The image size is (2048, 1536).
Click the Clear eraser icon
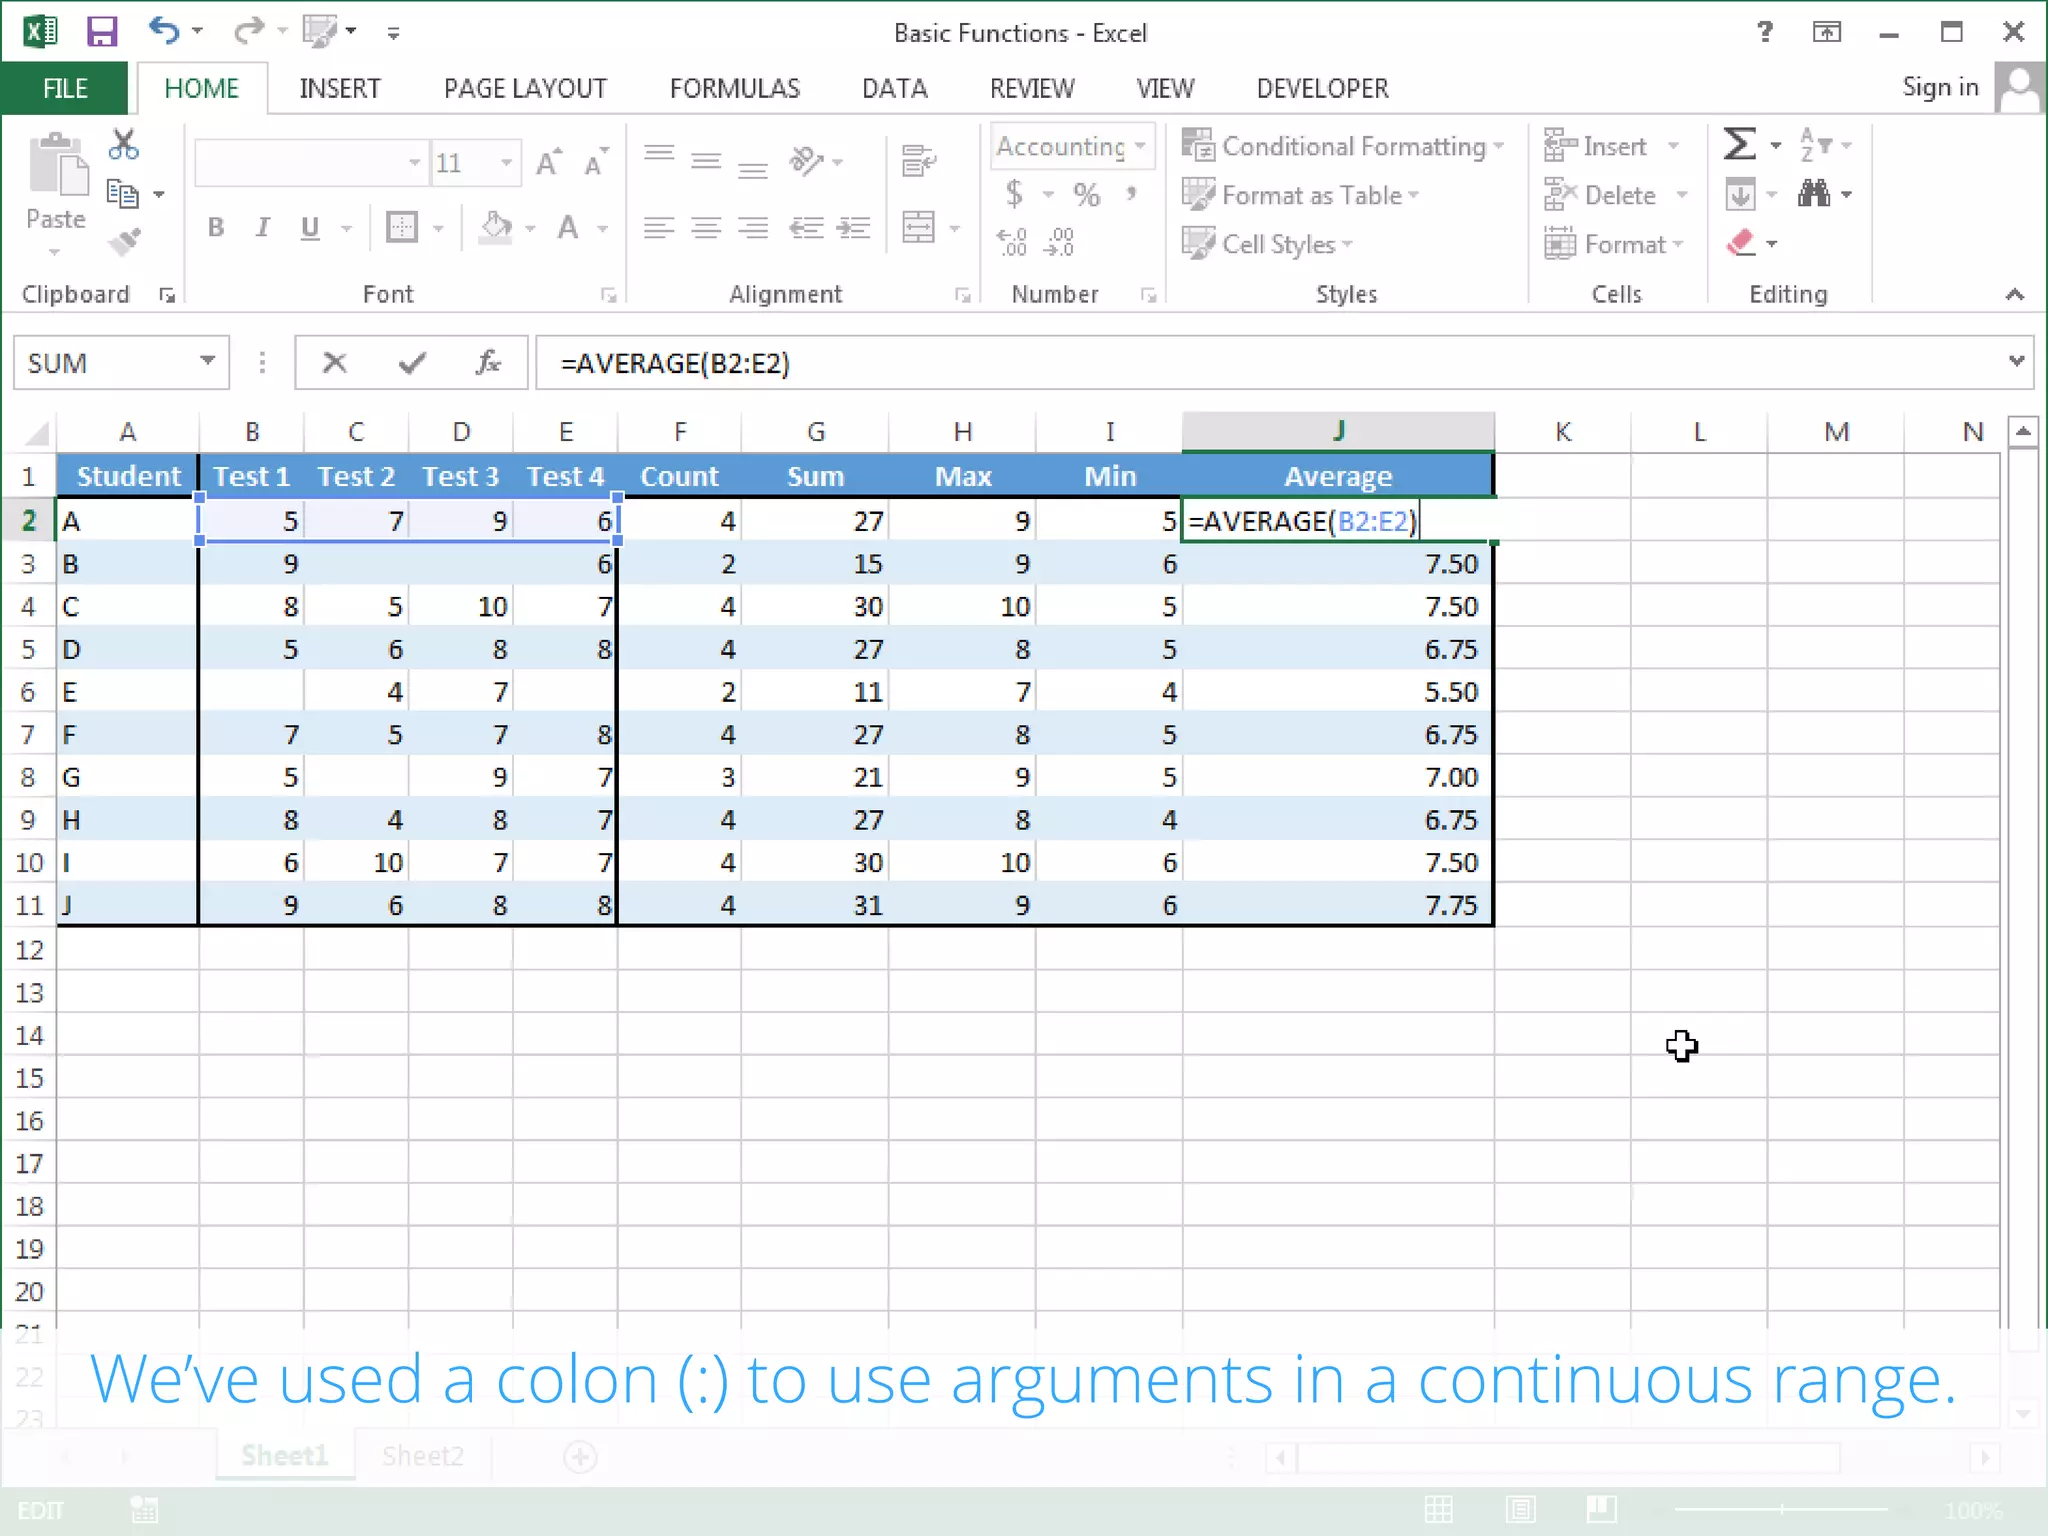[x=1741, y=243]
